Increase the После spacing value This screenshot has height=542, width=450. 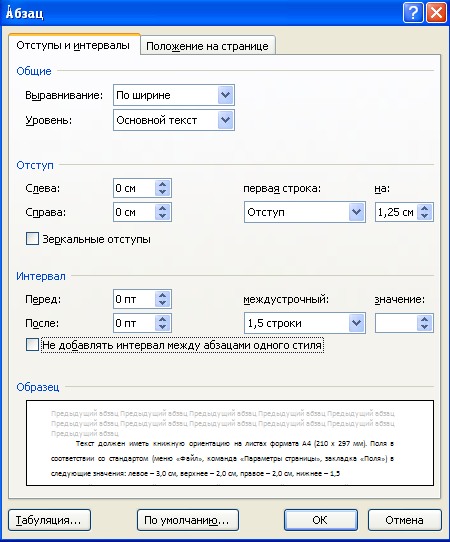point(163,319)
